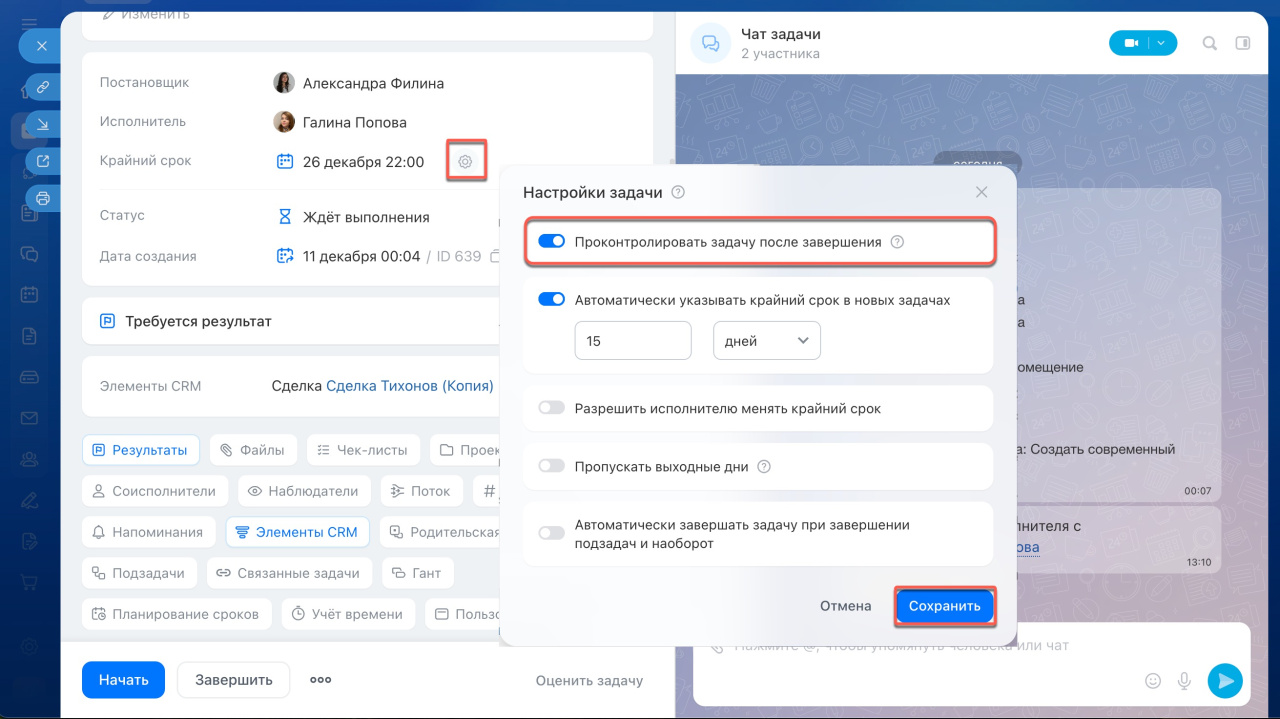1280x719 pixels.
Task: Click the send message arrow button
Action: [x=1224, y=680]
